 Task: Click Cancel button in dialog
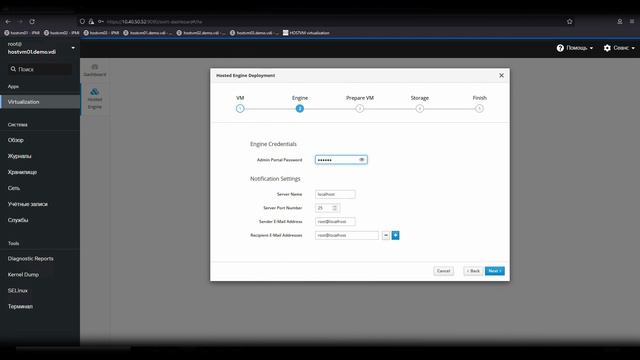pos(443,271)
